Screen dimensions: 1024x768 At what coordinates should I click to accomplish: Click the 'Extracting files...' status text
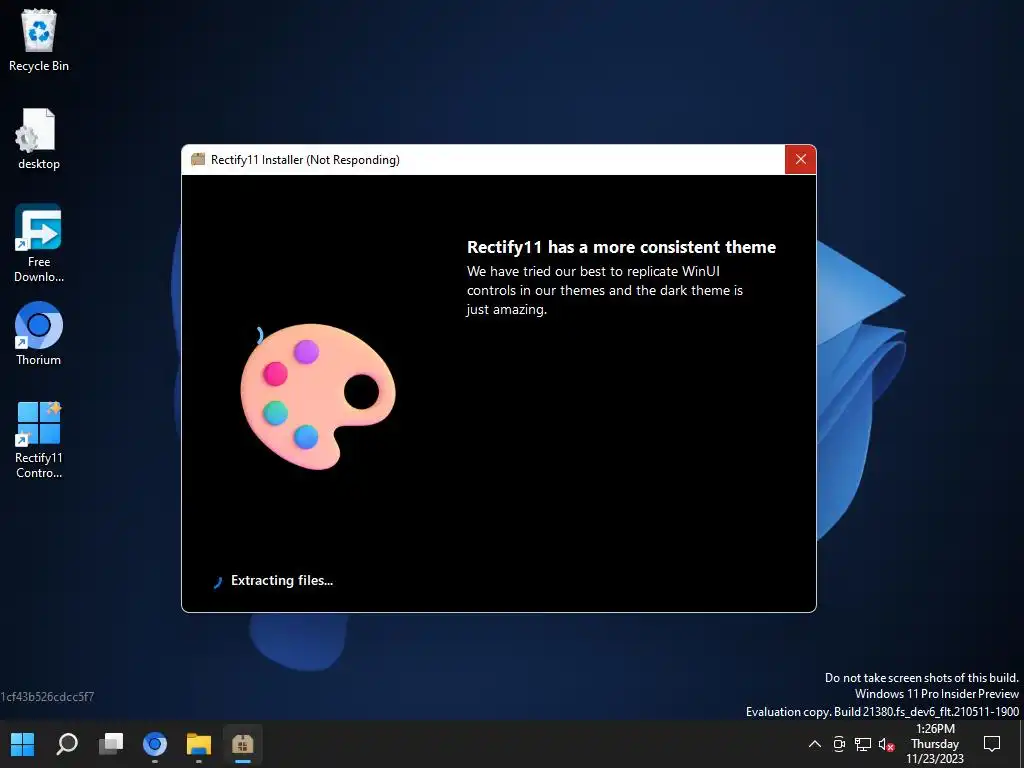coord(282,581)
